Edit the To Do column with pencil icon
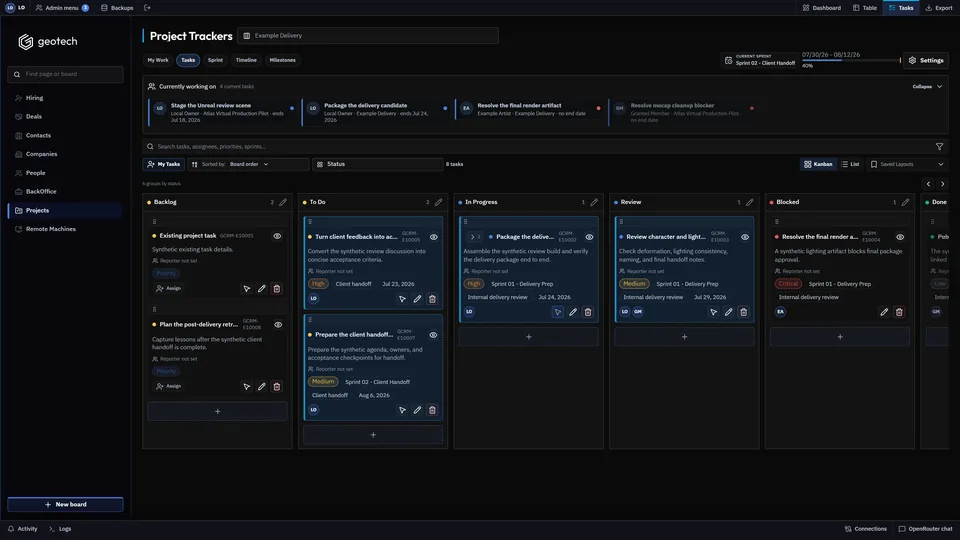This screenshot has height=540, width=960. [438, 202]
